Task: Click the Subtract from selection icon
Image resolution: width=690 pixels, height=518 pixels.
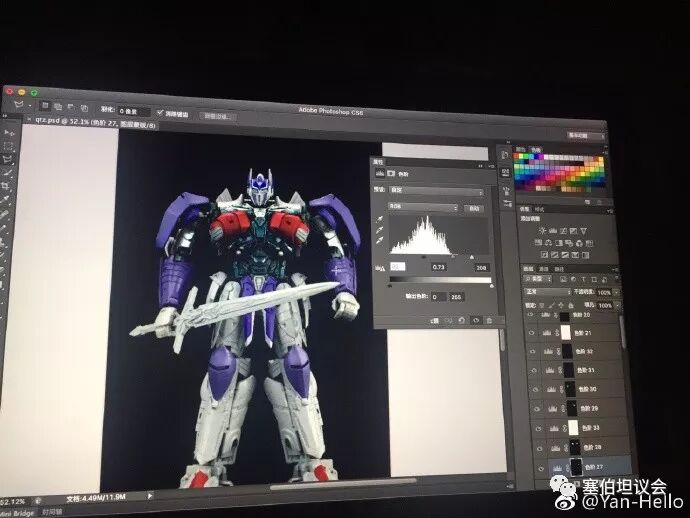Action: click(x=71, y=107)
